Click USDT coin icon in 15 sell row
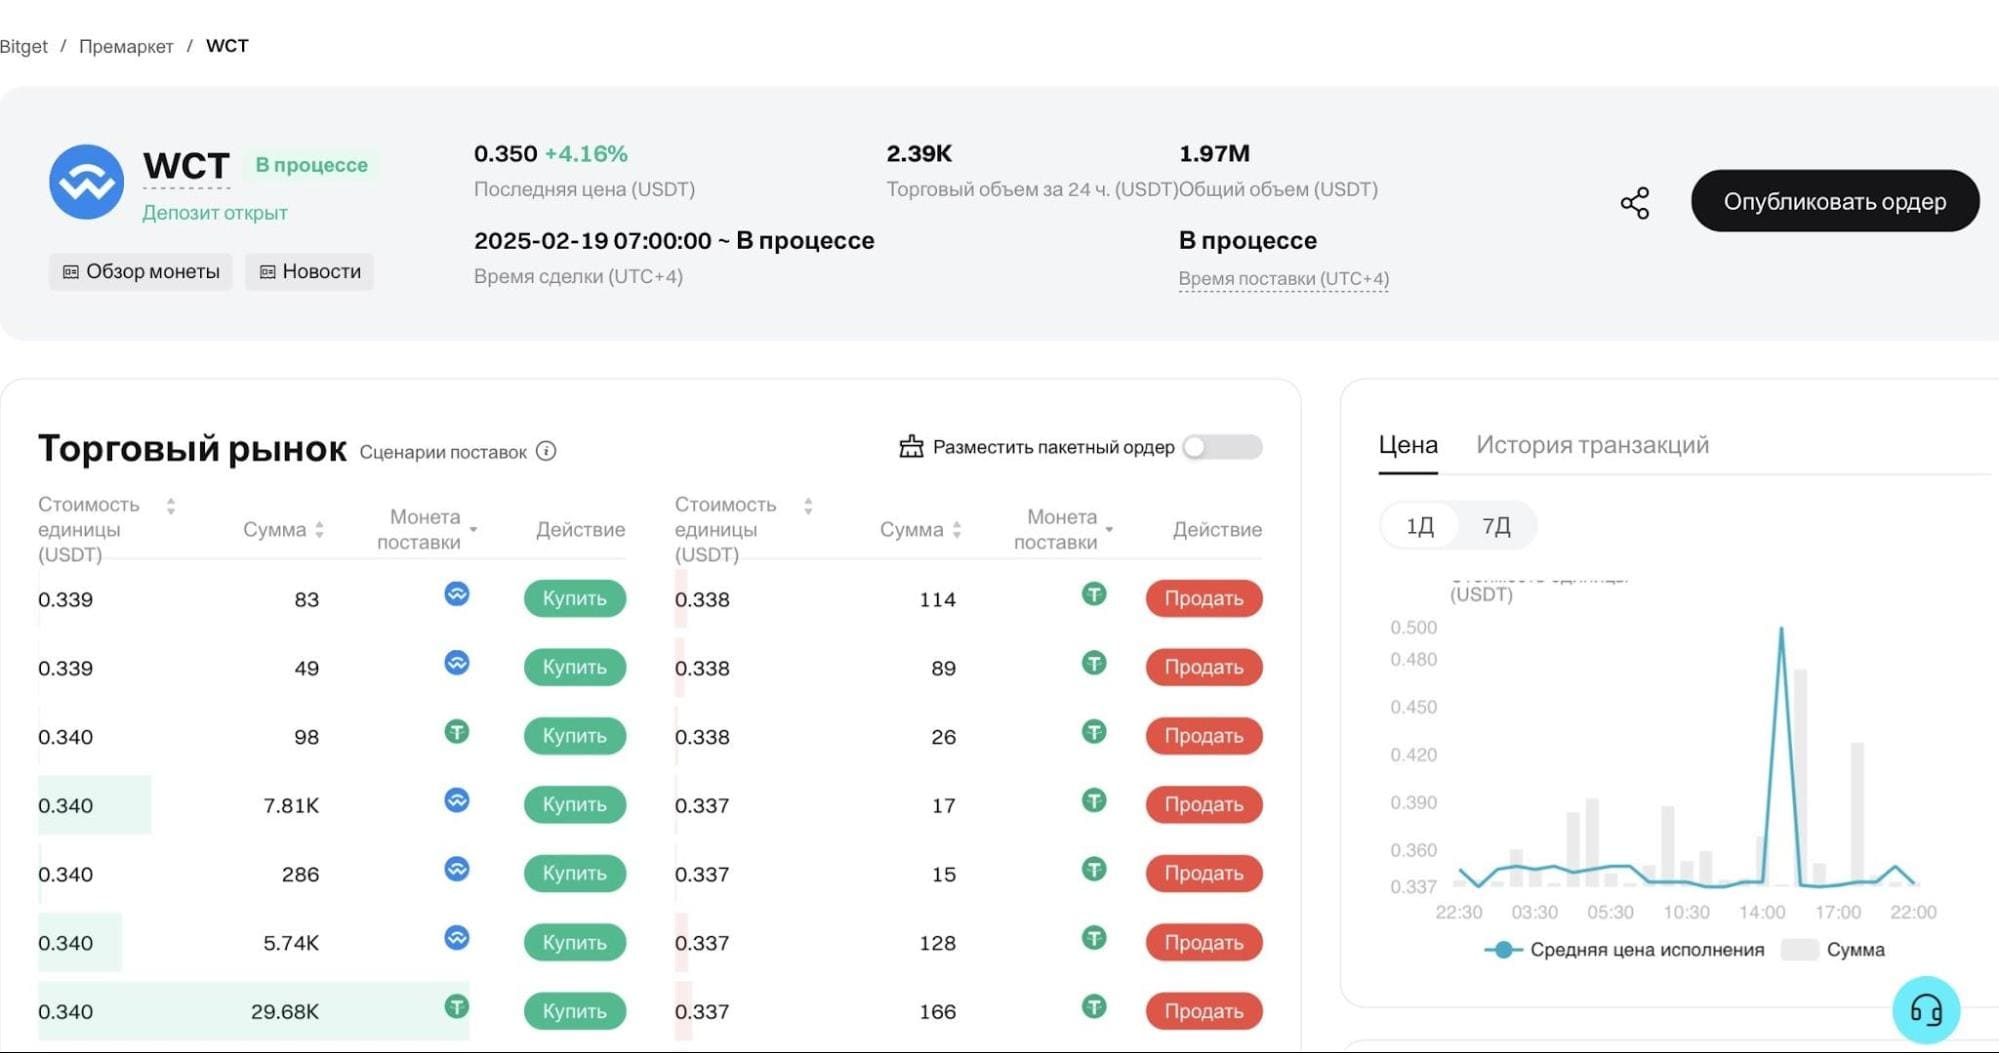The image size is (1999, 1053). [x=1094, y=869]
